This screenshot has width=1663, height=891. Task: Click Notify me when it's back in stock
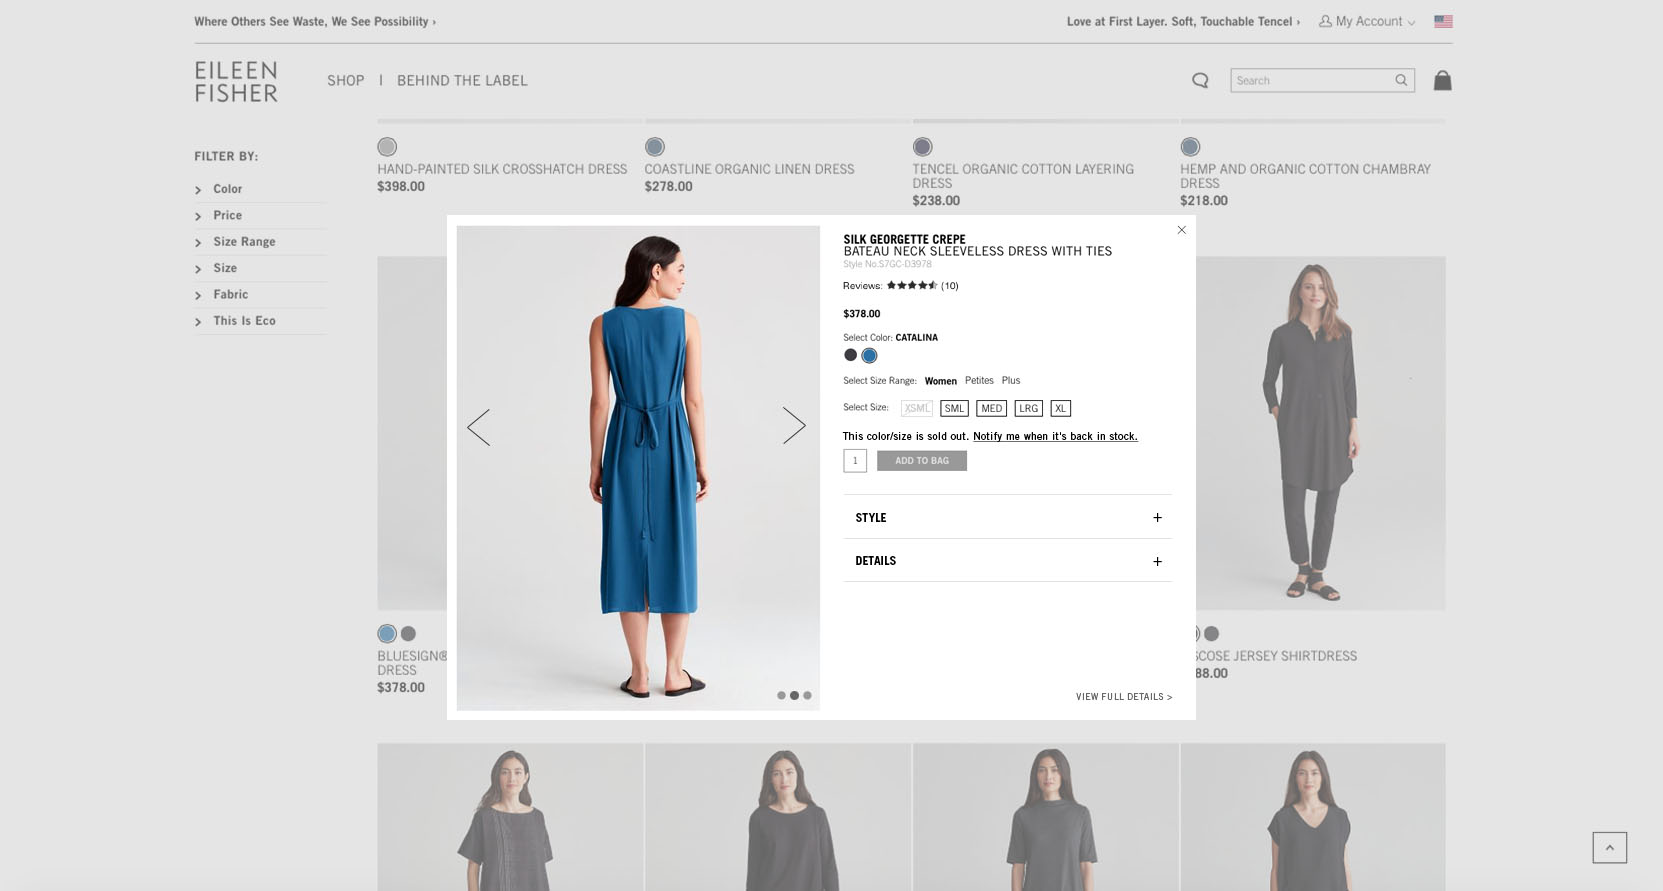[x=1055, y=436]
